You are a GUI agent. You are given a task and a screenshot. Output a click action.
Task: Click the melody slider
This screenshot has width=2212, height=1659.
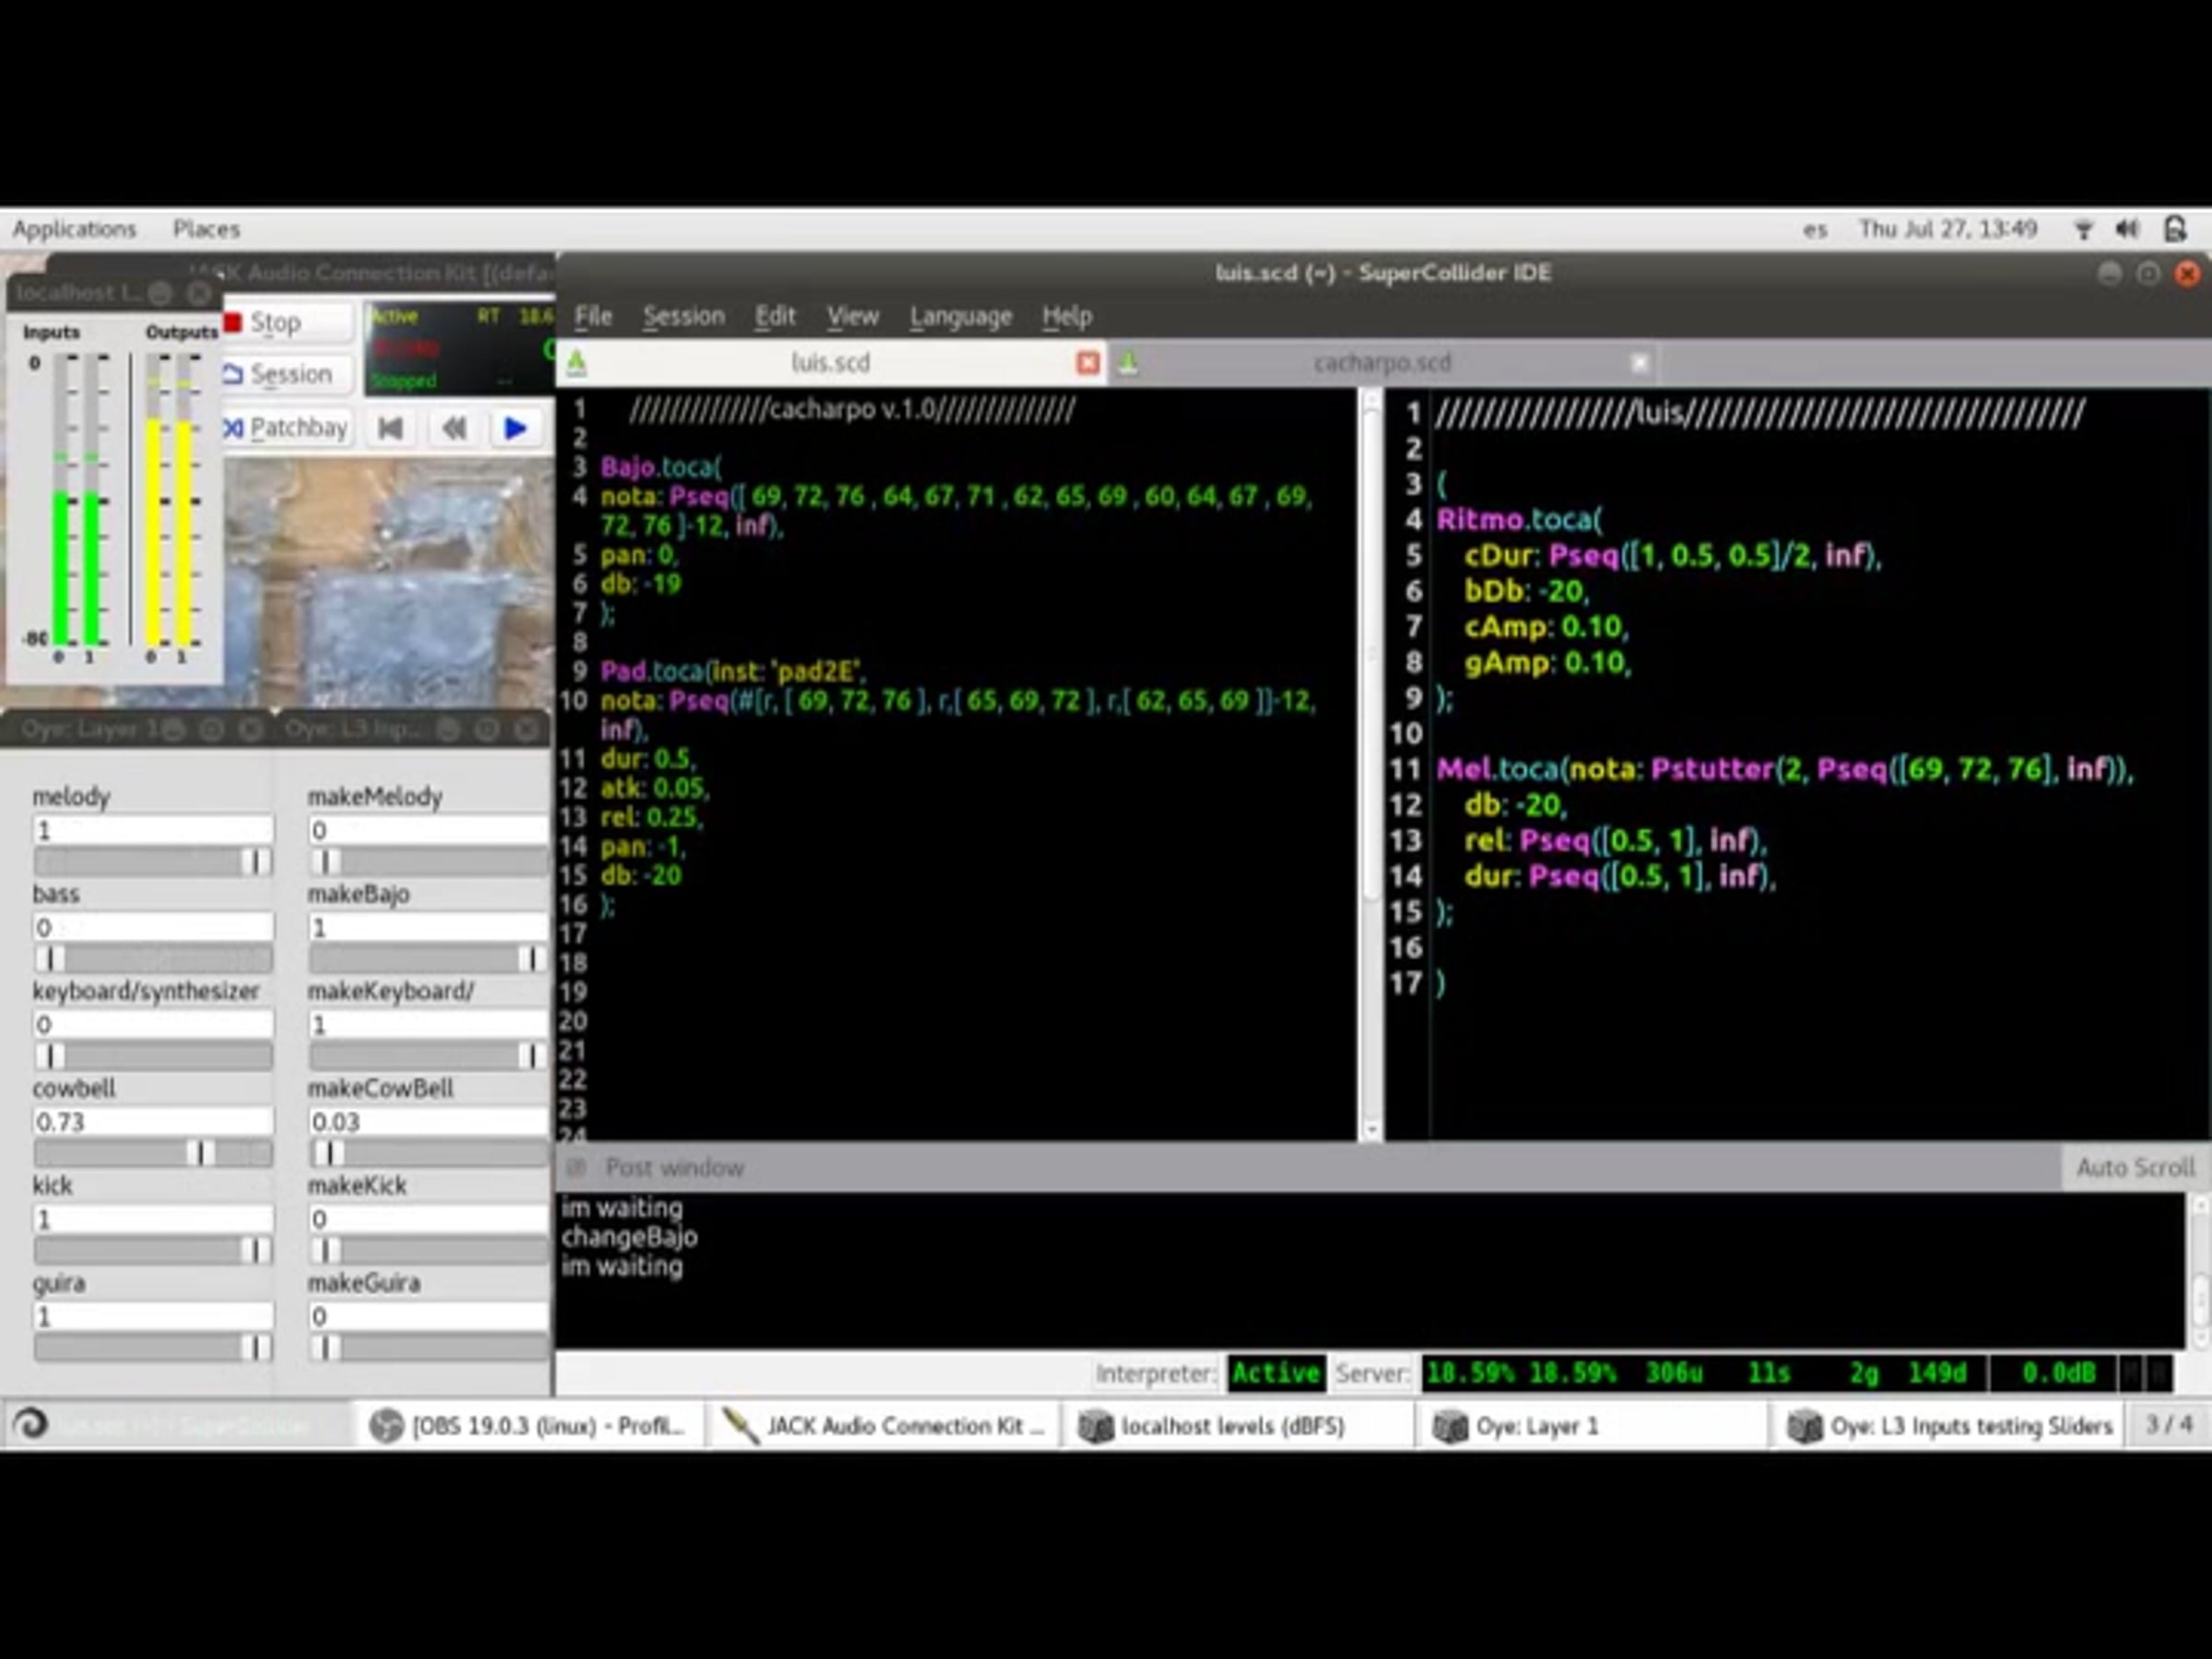pos(153,862)
